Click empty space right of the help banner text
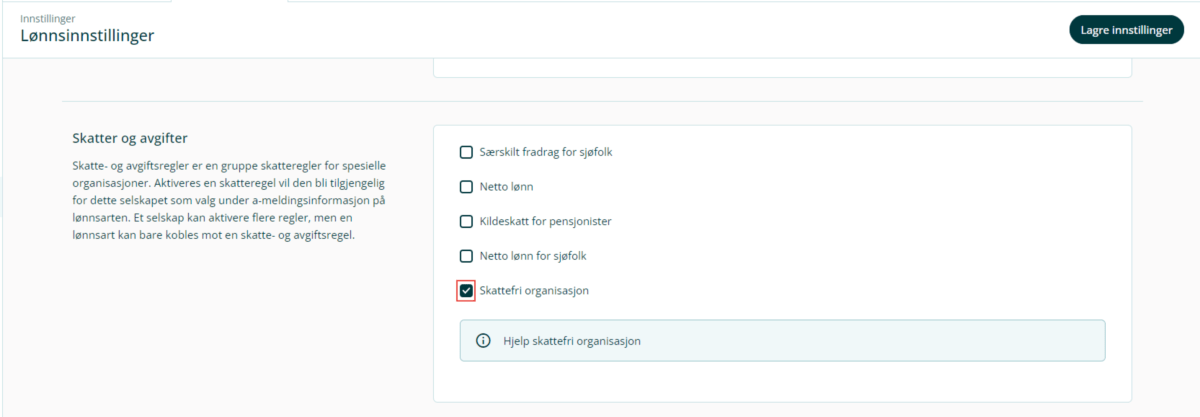This screenshot has height=417, width=1200. click(x=870, y=341)
